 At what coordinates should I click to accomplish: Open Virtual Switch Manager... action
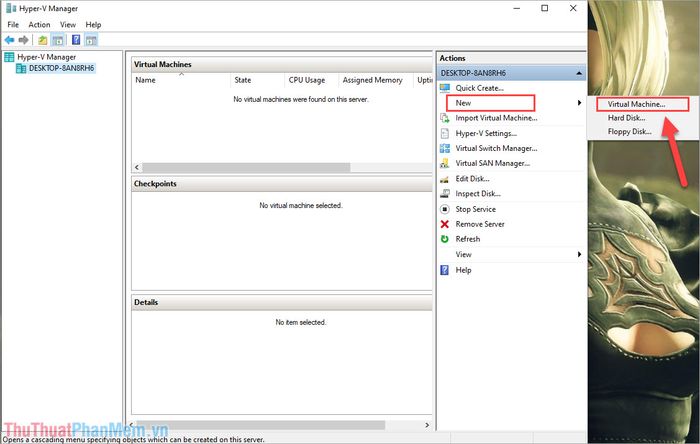pos(496,148)
